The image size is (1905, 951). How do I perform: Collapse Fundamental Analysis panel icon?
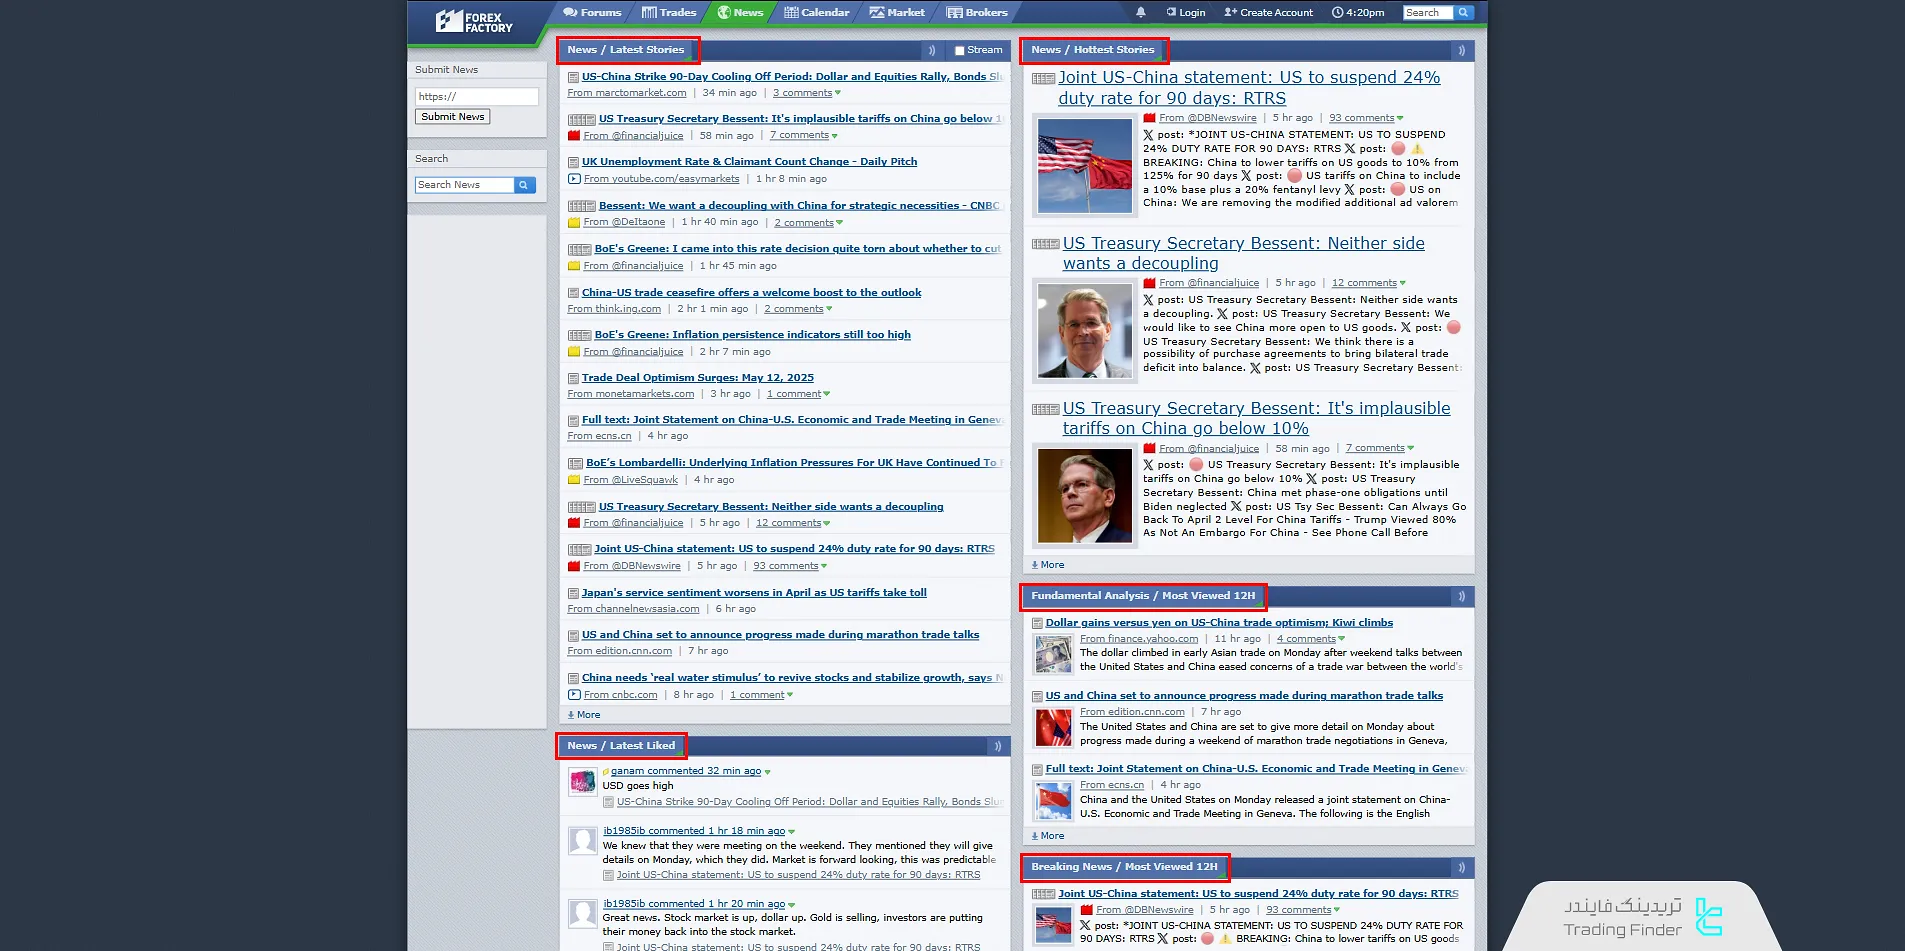pyautogui.click(x=1461, y=596)
